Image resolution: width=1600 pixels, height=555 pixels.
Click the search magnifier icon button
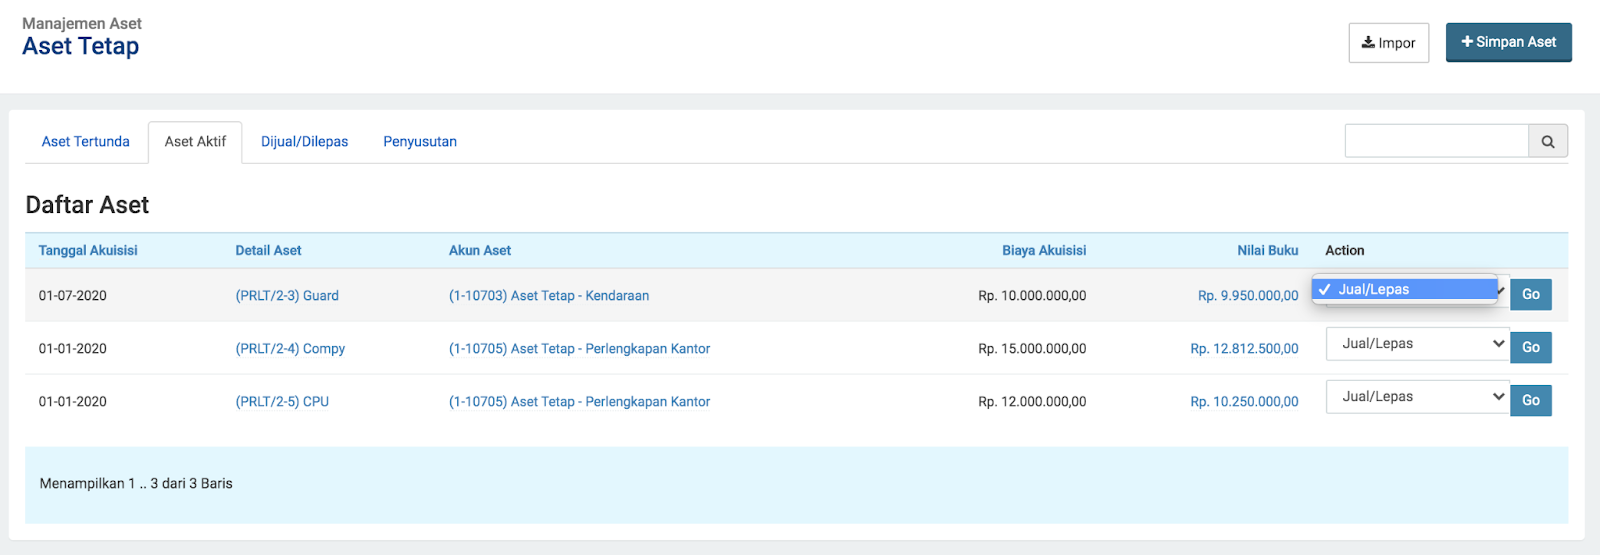[1547, 141]
